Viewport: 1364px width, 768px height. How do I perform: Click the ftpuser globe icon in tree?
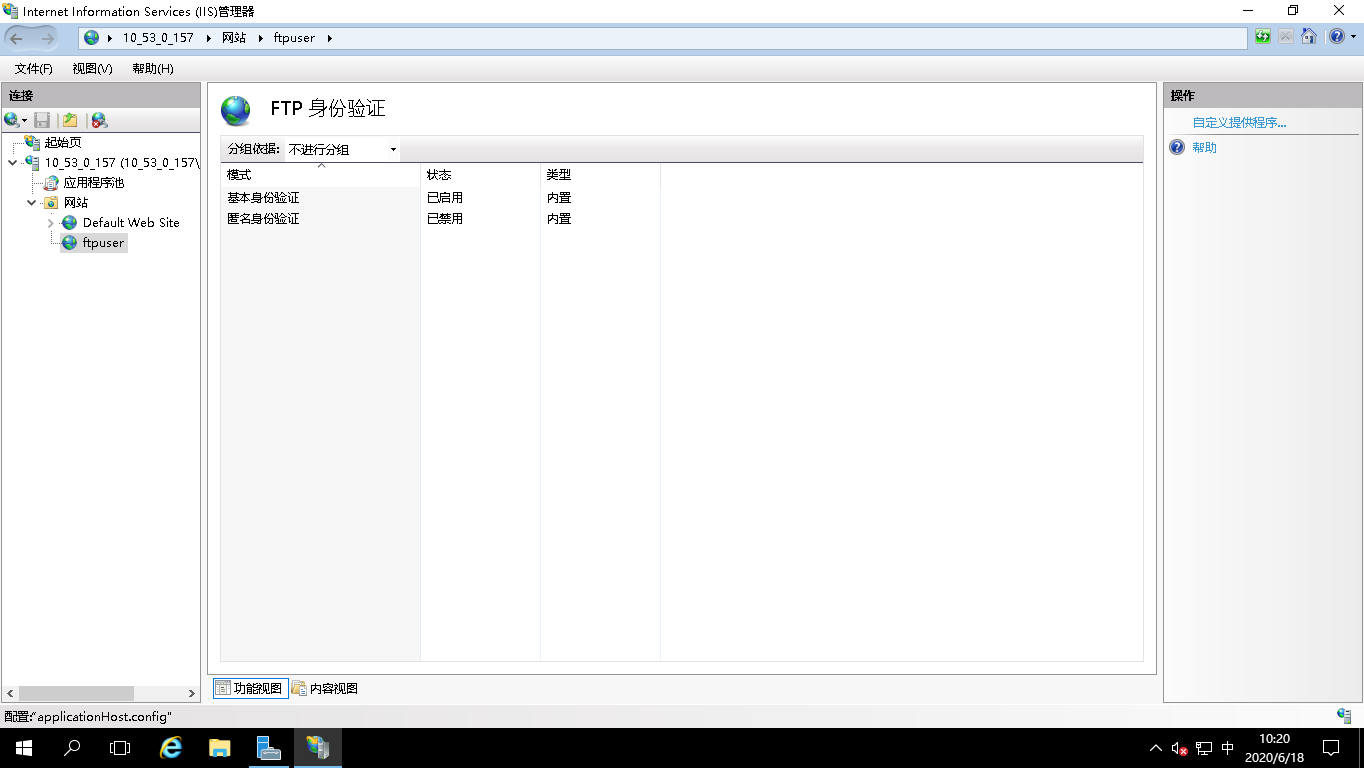(x=70, y=243)
